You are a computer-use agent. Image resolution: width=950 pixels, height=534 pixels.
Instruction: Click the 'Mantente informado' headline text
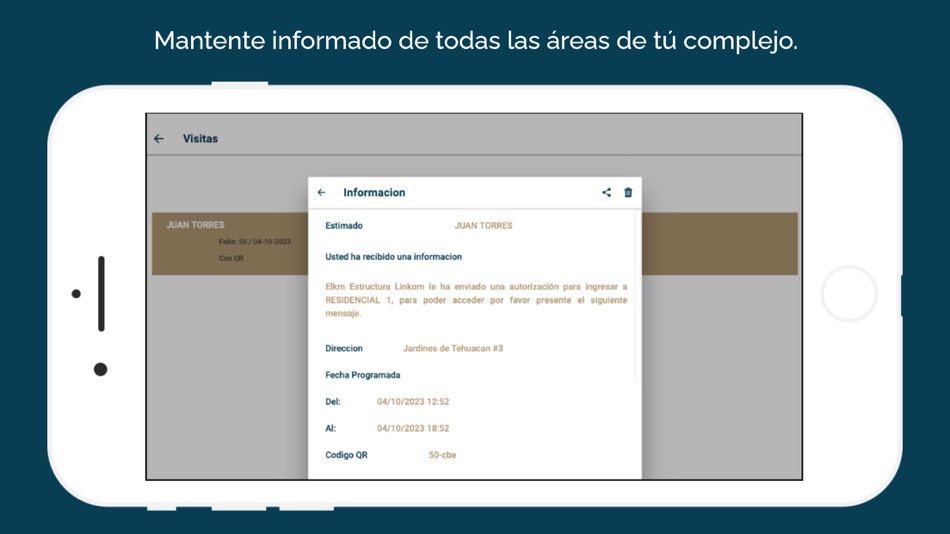[476, 41]
